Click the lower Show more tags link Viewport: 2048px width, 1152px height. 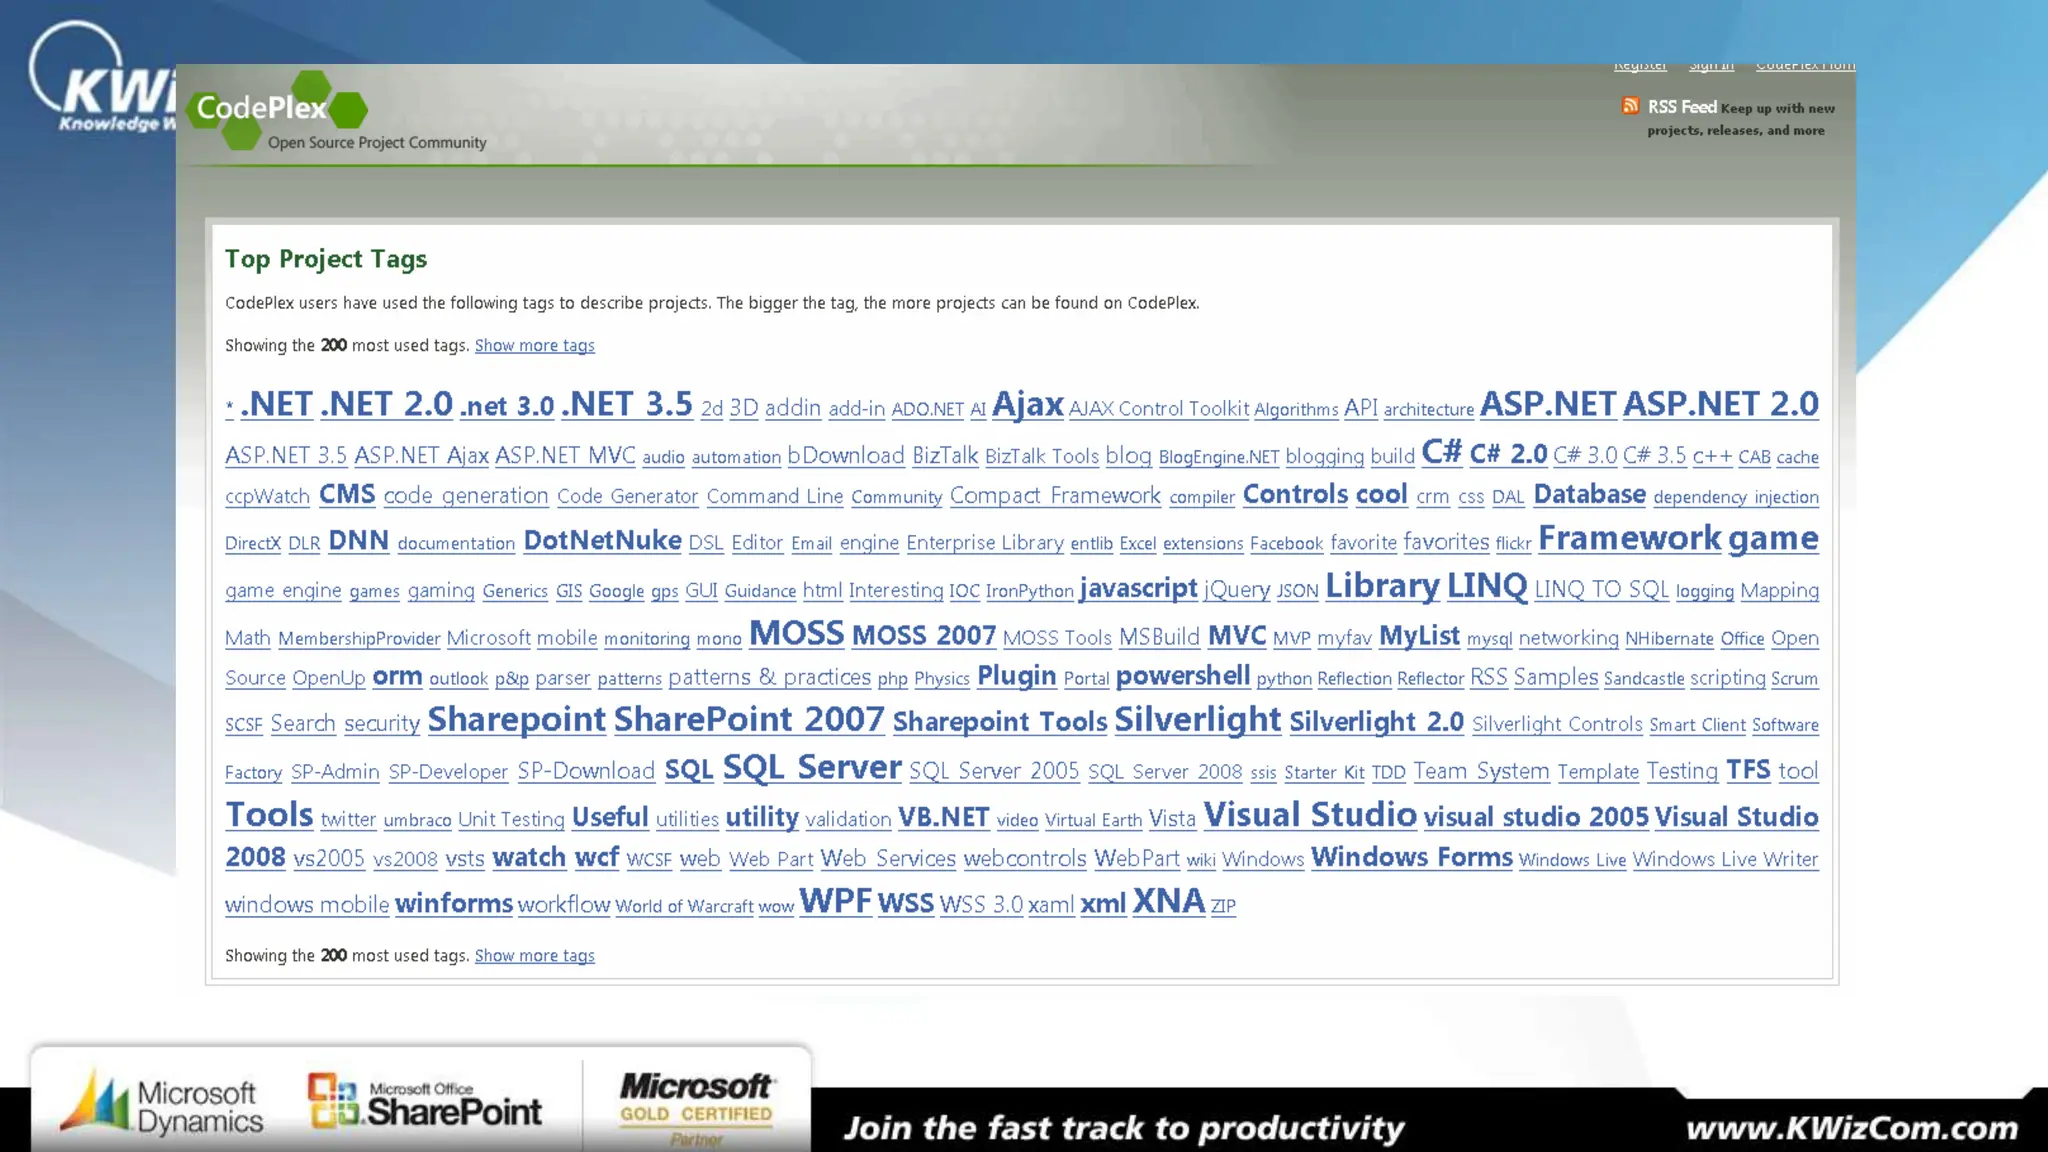point(534,955)
